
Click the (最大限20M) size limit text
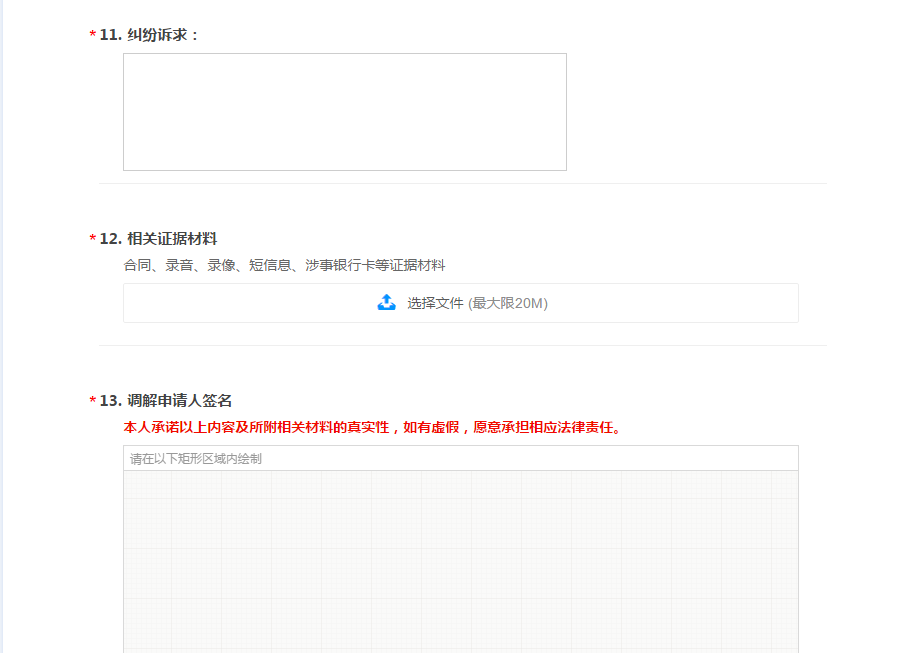pyautogui.click(x=508, y=303)
